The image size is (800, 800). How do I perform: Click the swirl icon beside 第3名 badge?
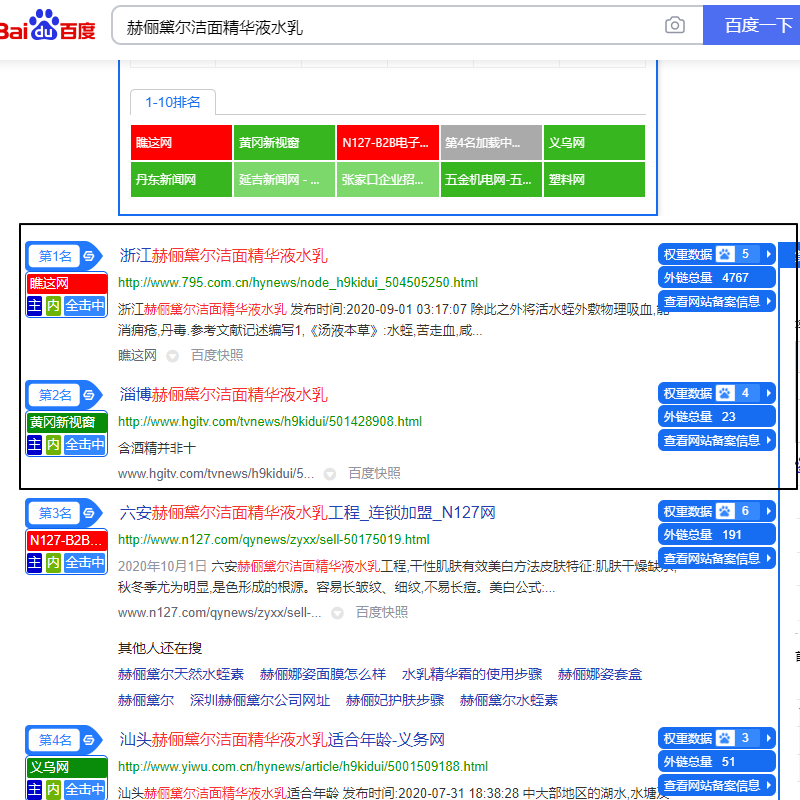[x=89, y=513]
